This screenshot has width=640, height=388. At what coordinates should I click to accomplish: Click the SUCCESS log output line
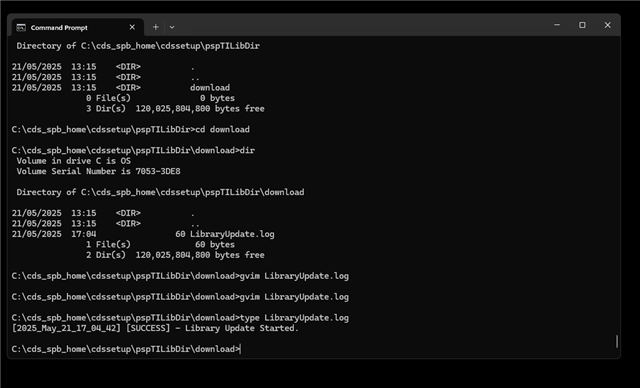coord(155,328)
